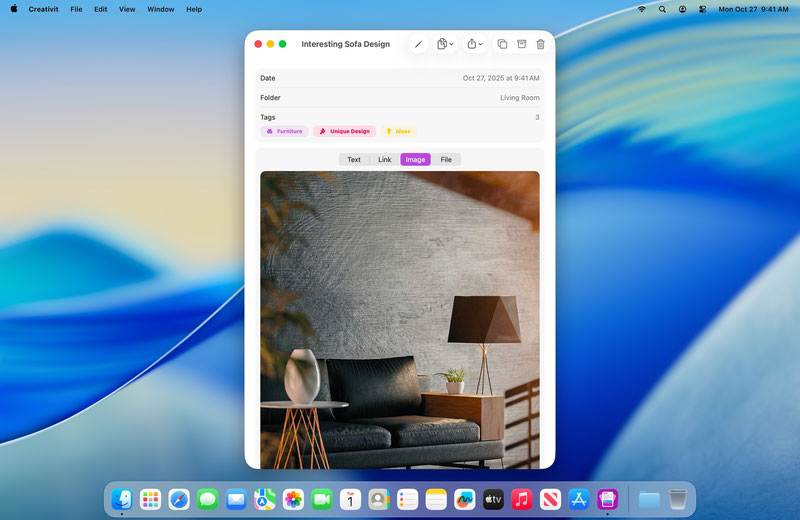Click the pencil edit icon
The height and width of the screenshot is (520, 800).
pyautogui.click(x=418, y=44)
